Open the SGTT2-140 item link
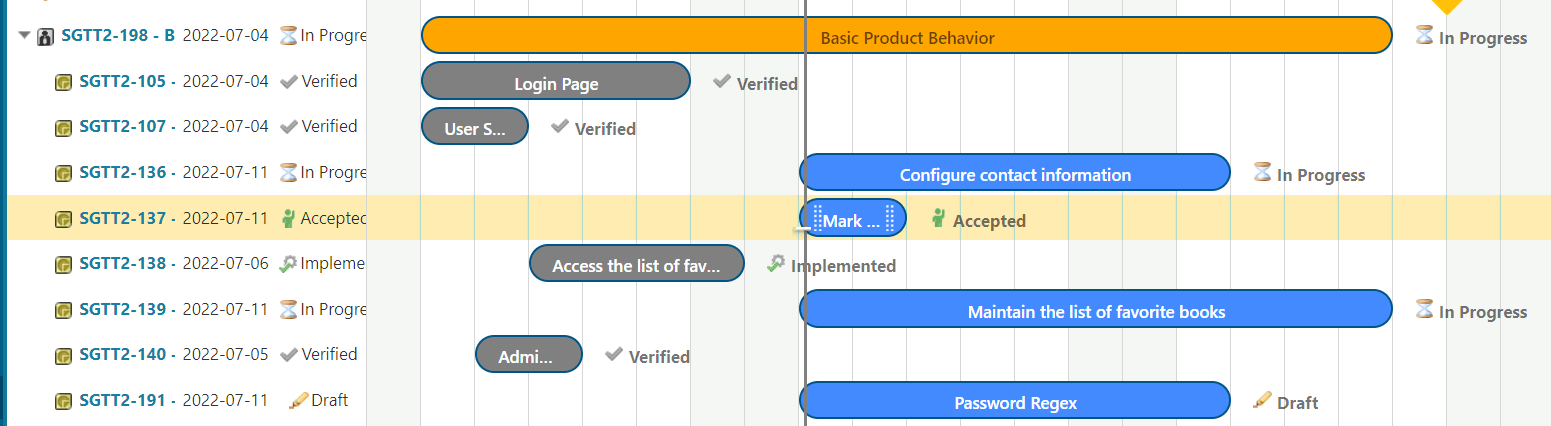Image resolution: width=1551 pixels, height=426 pixels. [128, 354]
